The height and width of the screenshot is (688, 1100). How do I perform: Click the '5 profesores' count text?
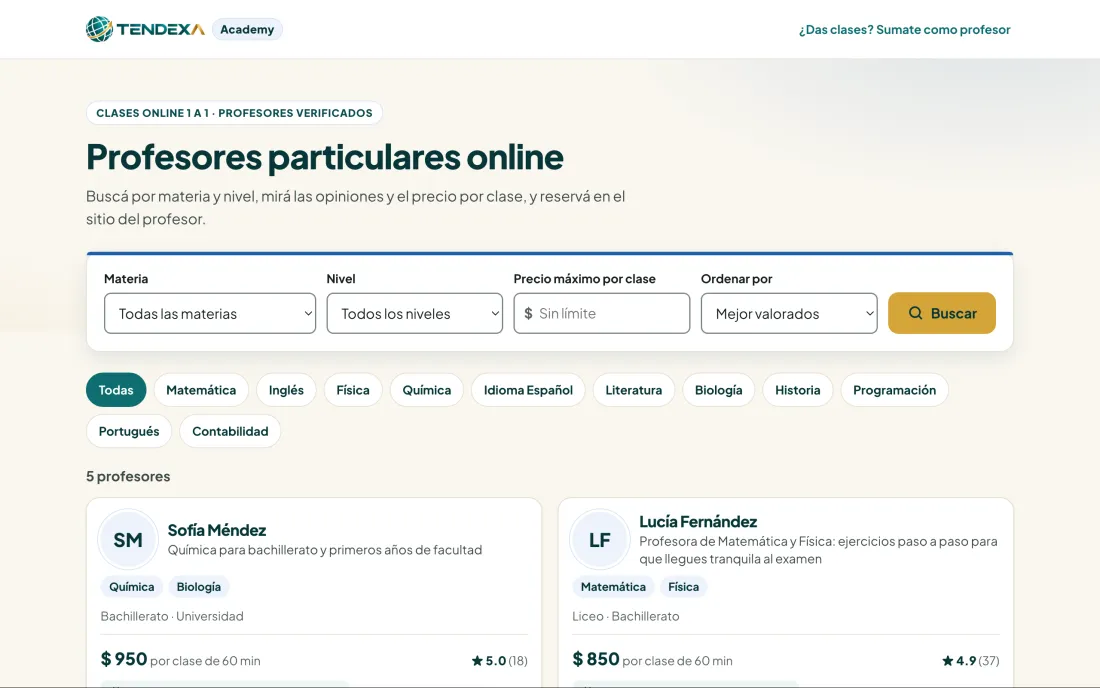pyautogui.click(x=128, y=476)
